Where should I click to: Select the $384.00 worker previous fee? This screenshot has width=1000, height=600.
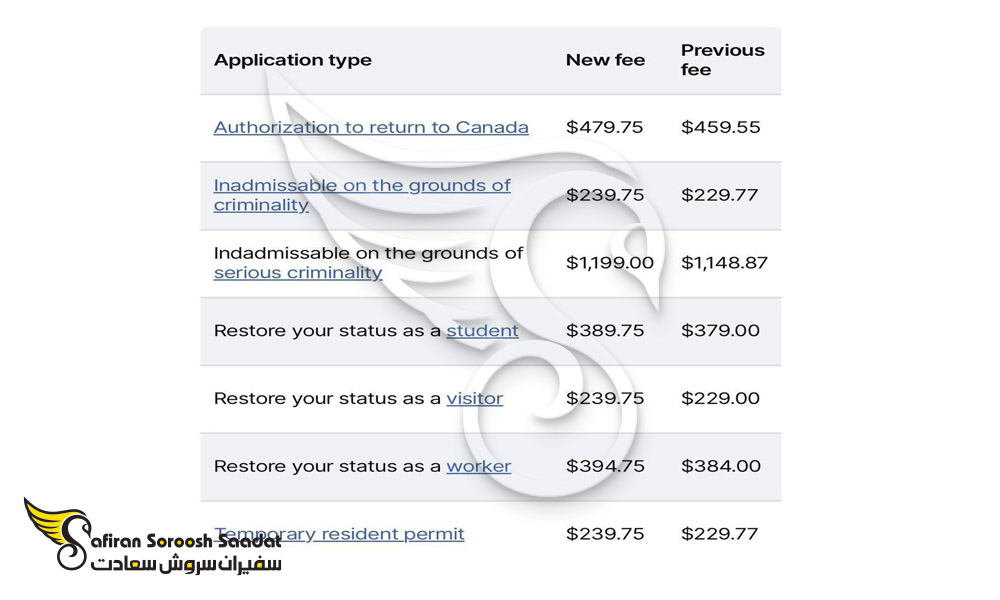721,466
